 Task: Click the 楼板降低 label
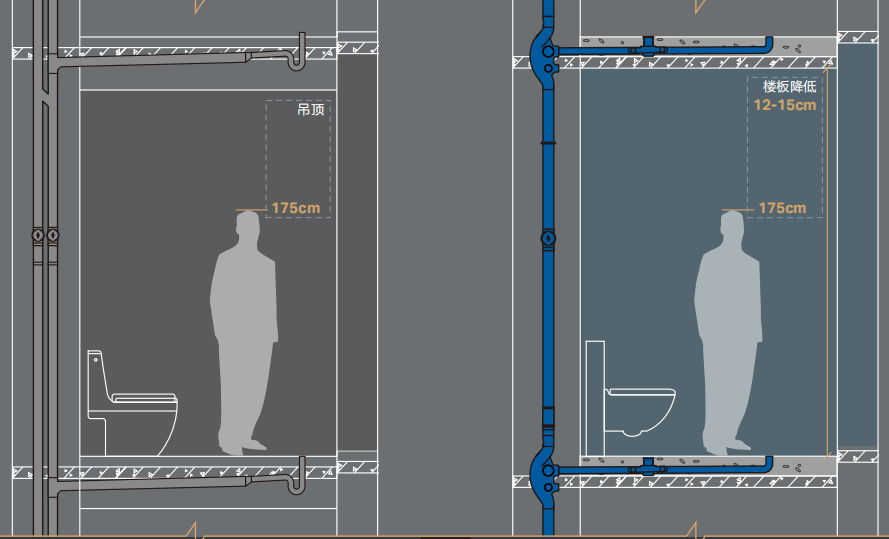789,87
